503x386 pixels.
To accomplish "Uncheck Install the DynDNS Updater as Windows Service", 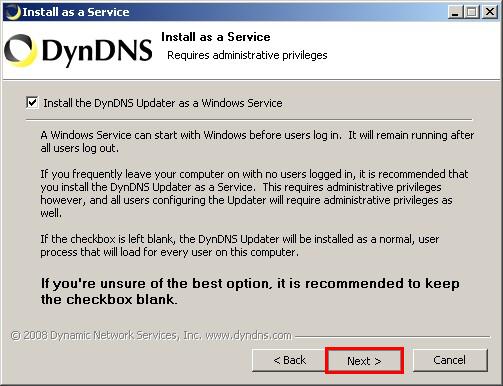I will [32, 102].
